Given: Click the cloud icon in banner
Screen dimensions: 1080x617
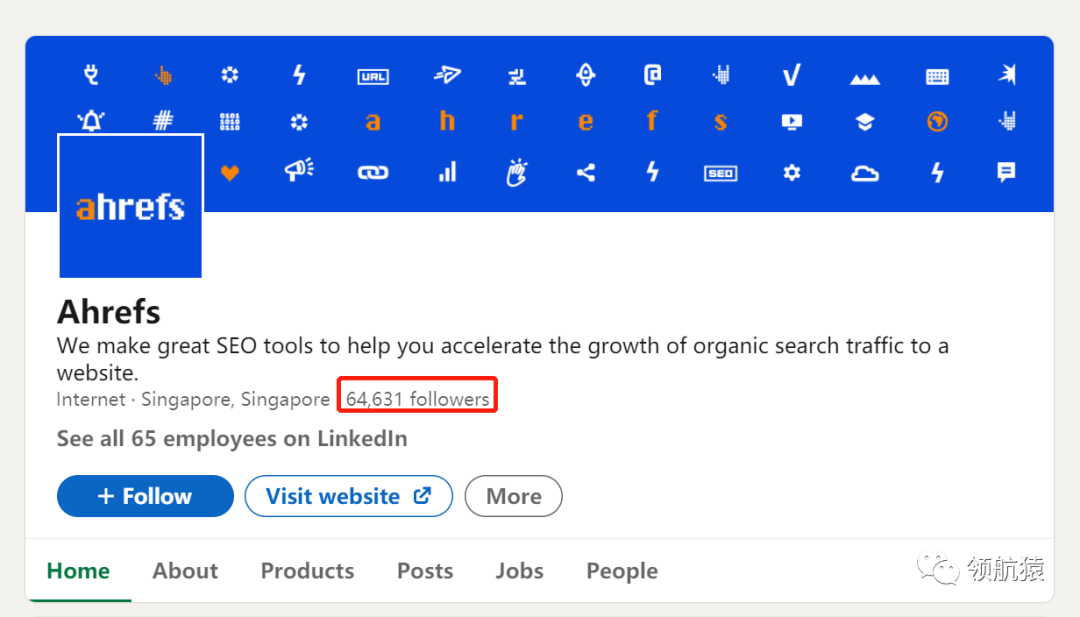Looking at the screenshot, I should [864, 174].
